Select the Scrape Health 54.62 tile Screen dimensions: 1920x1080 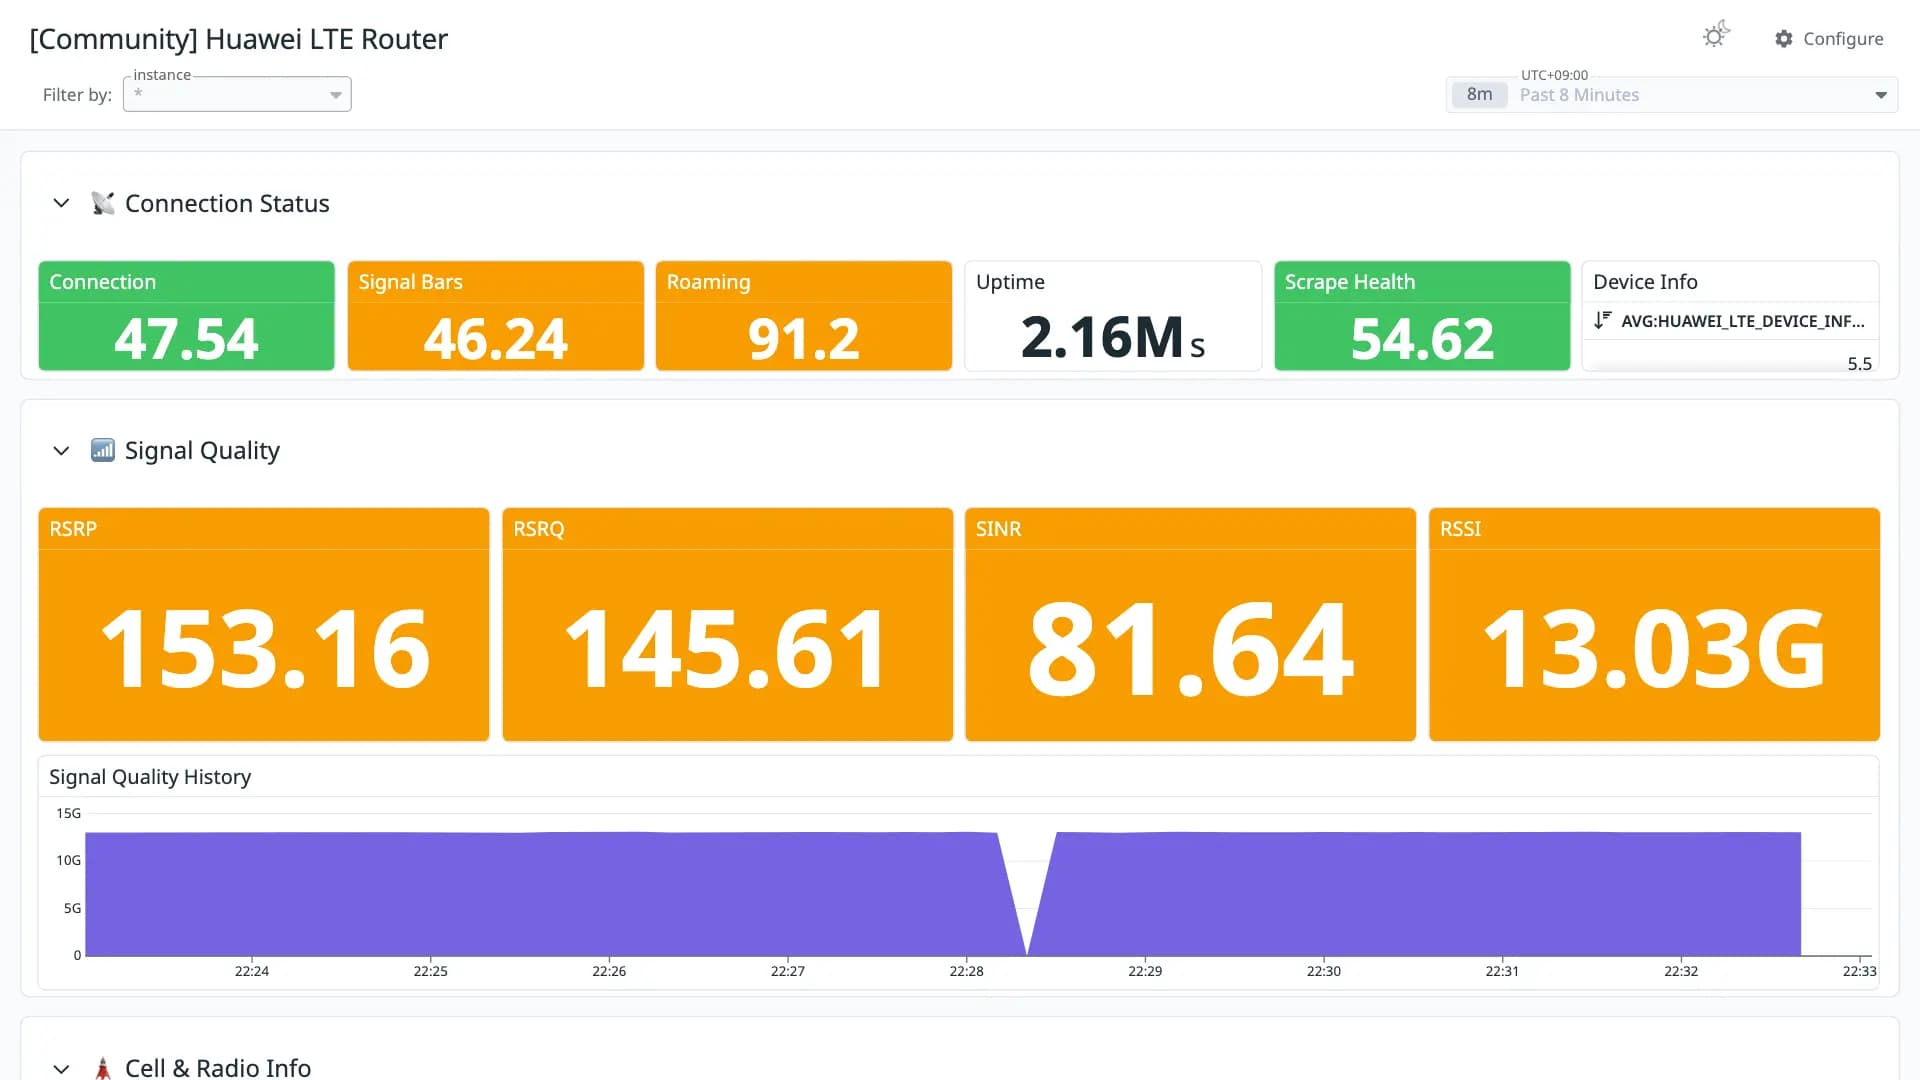(1422, 316)
